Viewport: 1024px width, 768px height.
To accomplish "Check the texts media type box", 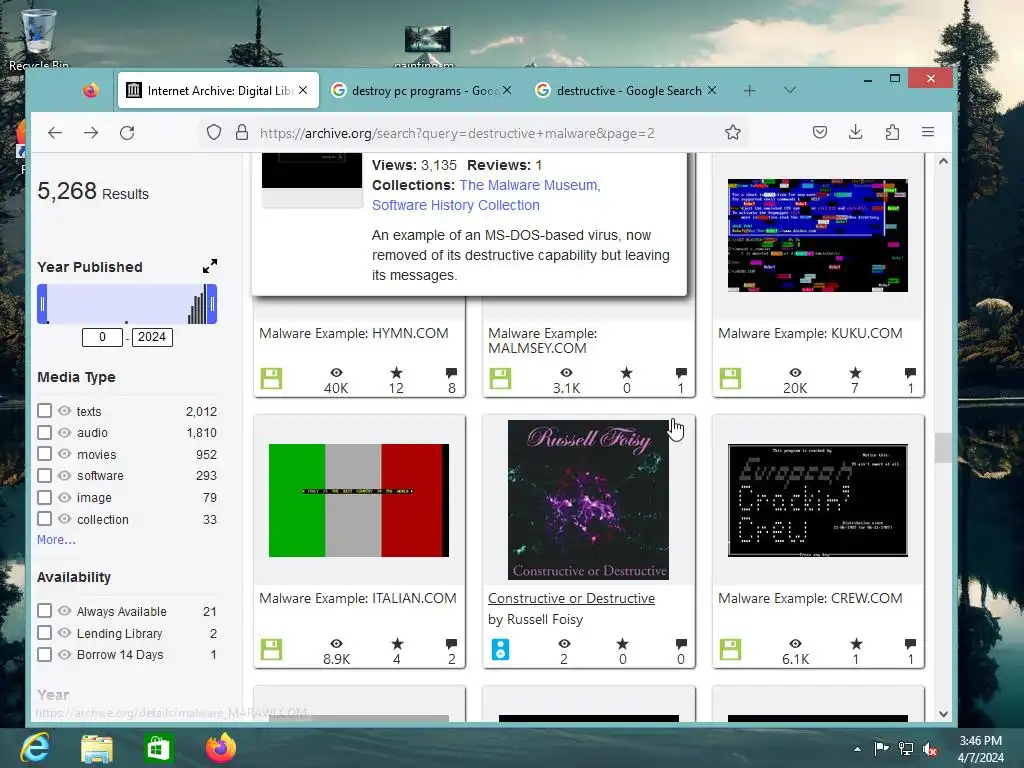I will (x=44, y=411).
